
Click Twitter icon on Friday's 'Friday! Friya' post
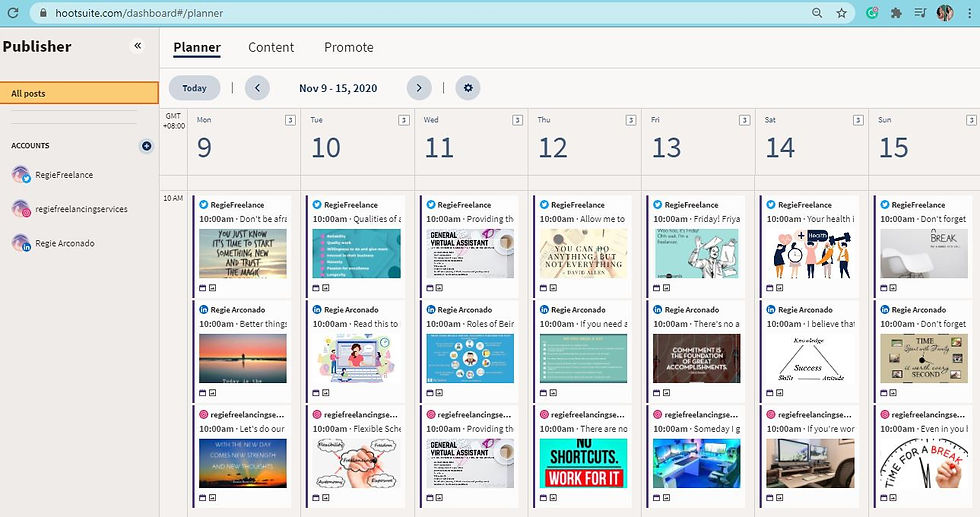click(x=658, y=204)
